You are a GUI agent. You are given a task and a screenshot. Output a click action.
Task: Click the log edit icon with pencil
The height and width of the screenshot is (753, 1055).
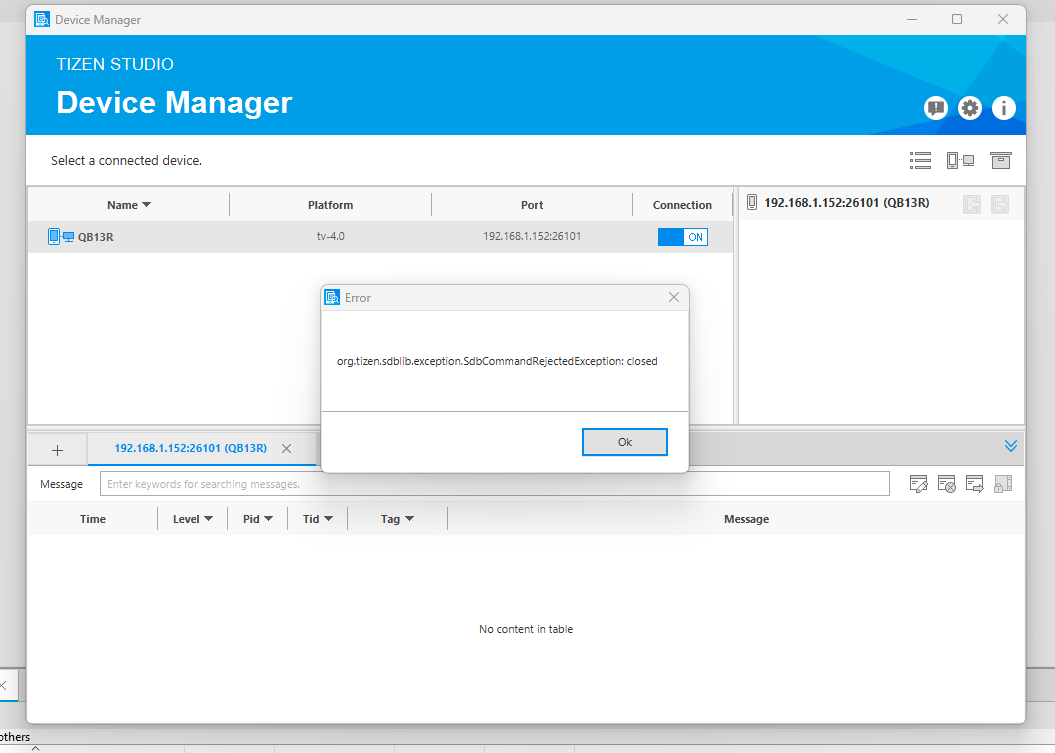(x=918, y=484)
